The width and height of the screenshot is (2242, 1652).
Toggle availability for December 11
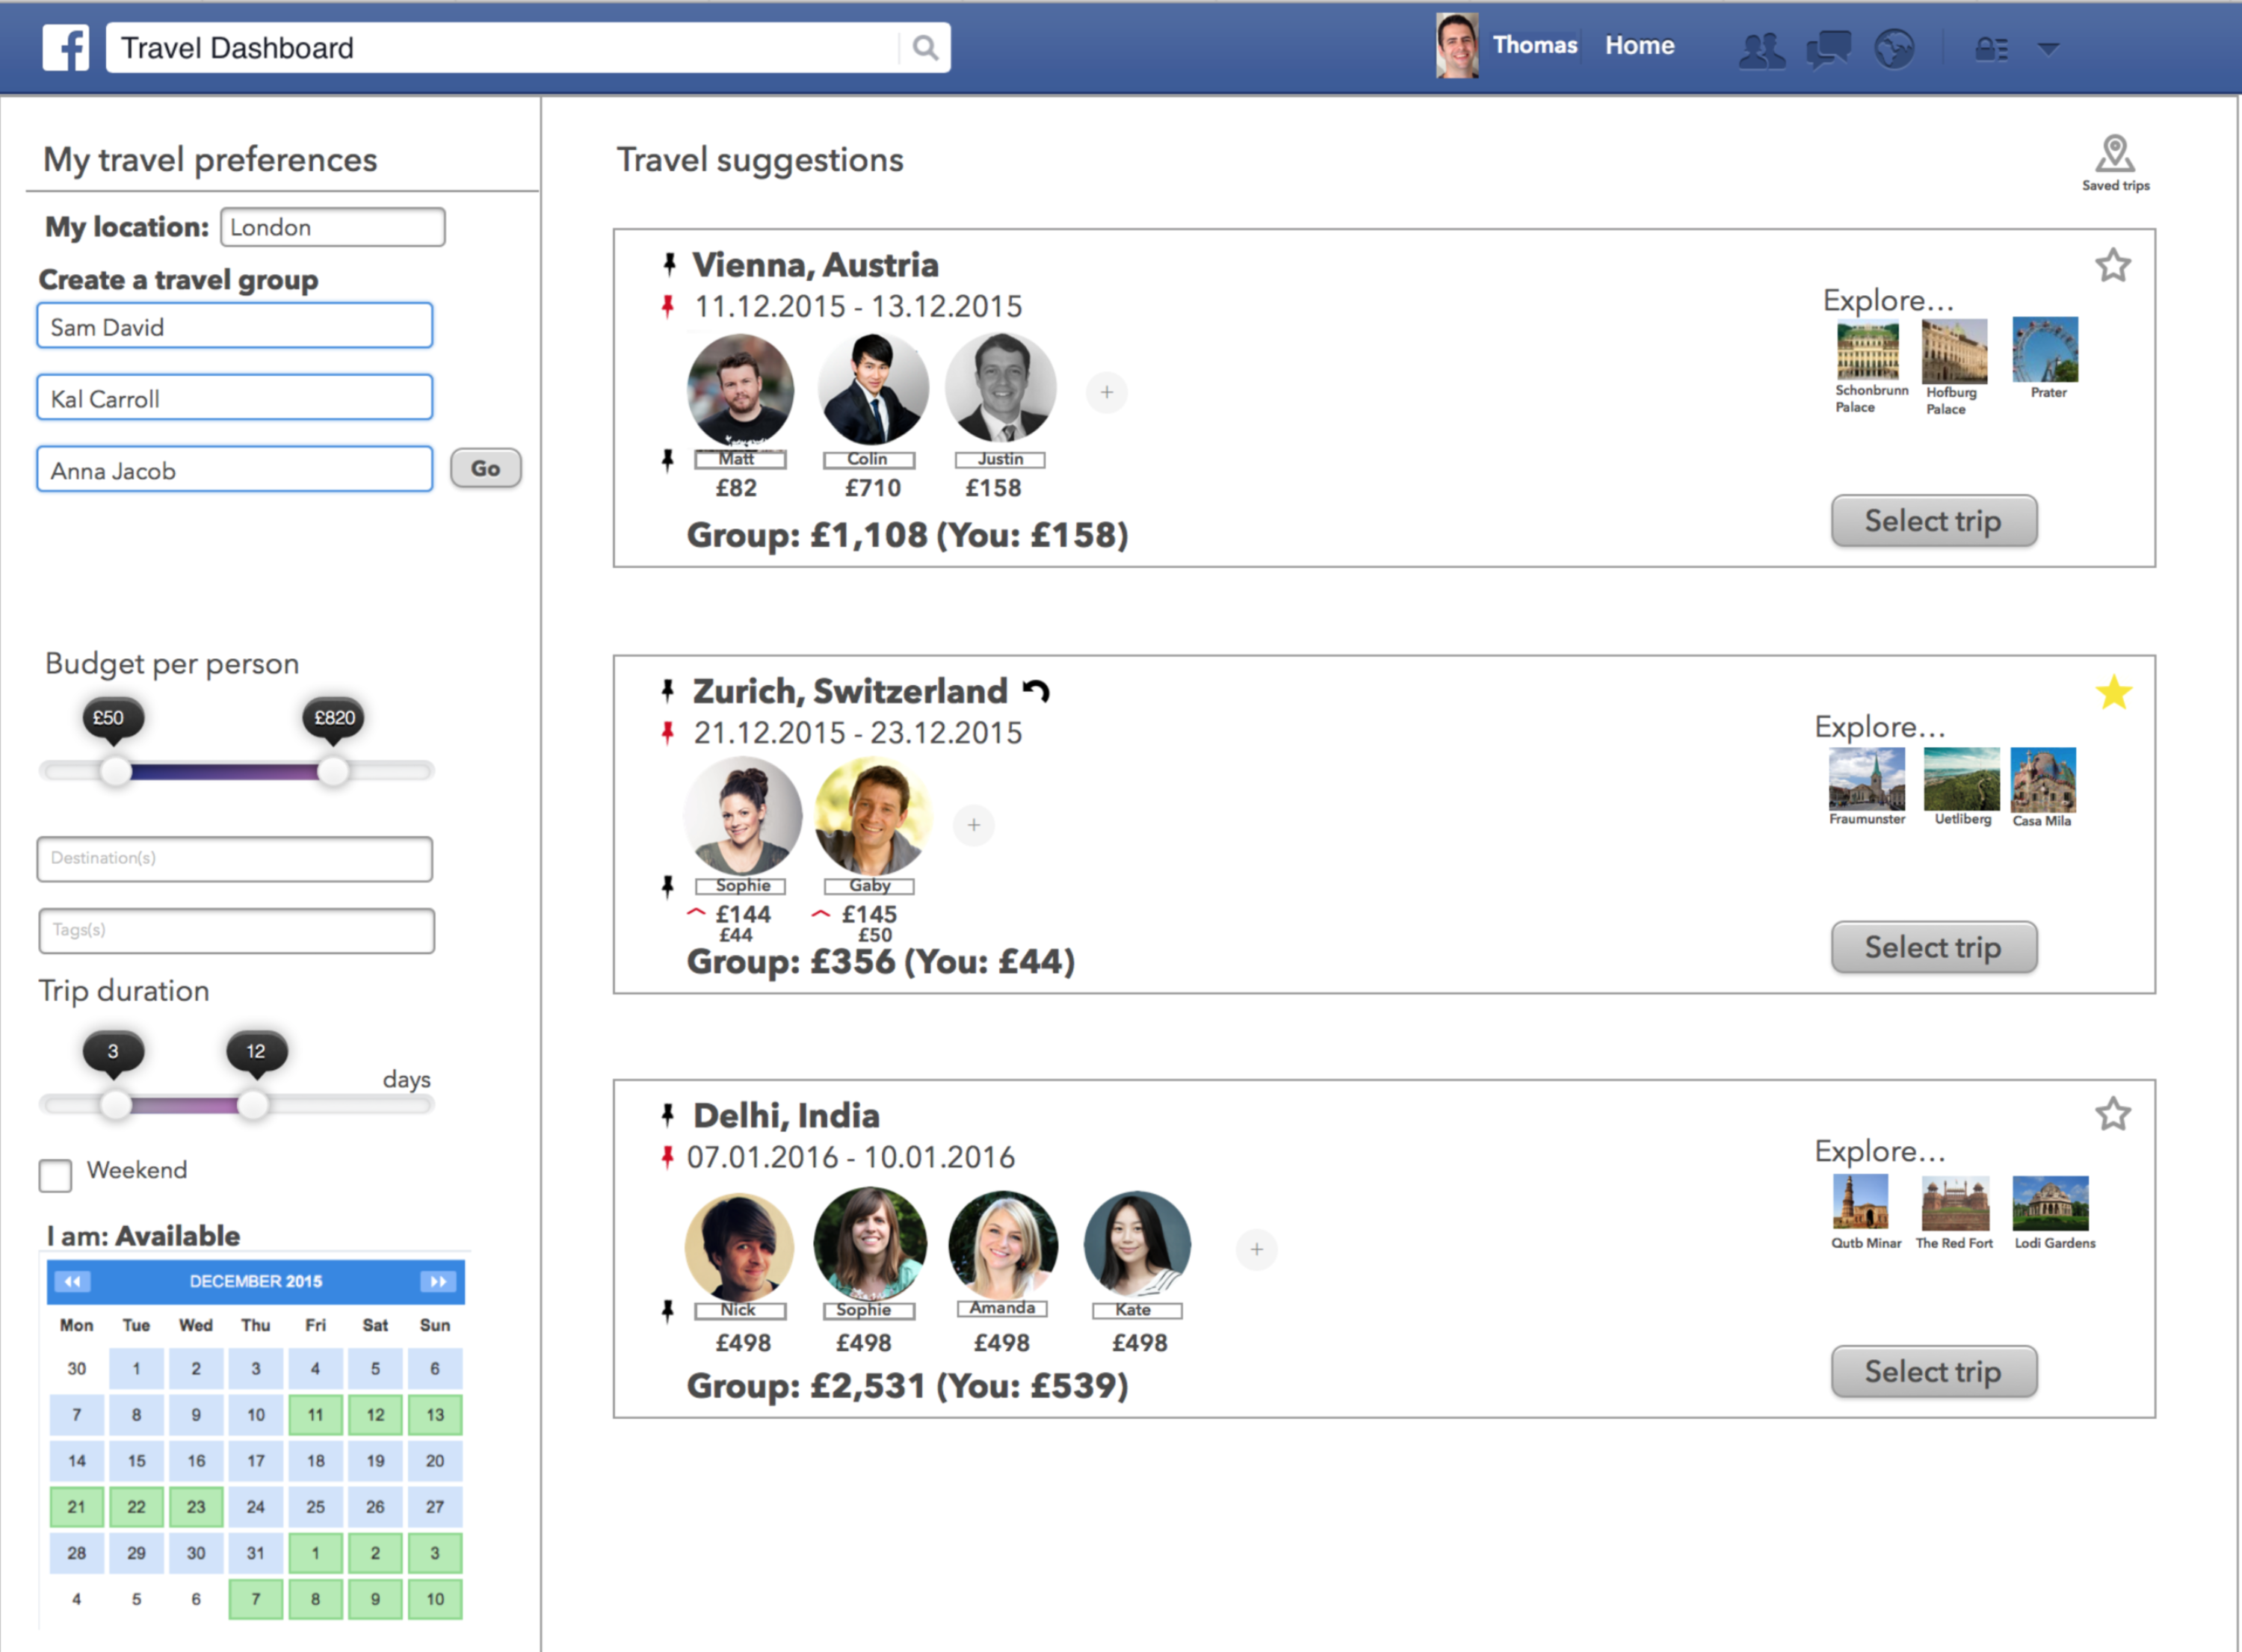coord(315,1415)
